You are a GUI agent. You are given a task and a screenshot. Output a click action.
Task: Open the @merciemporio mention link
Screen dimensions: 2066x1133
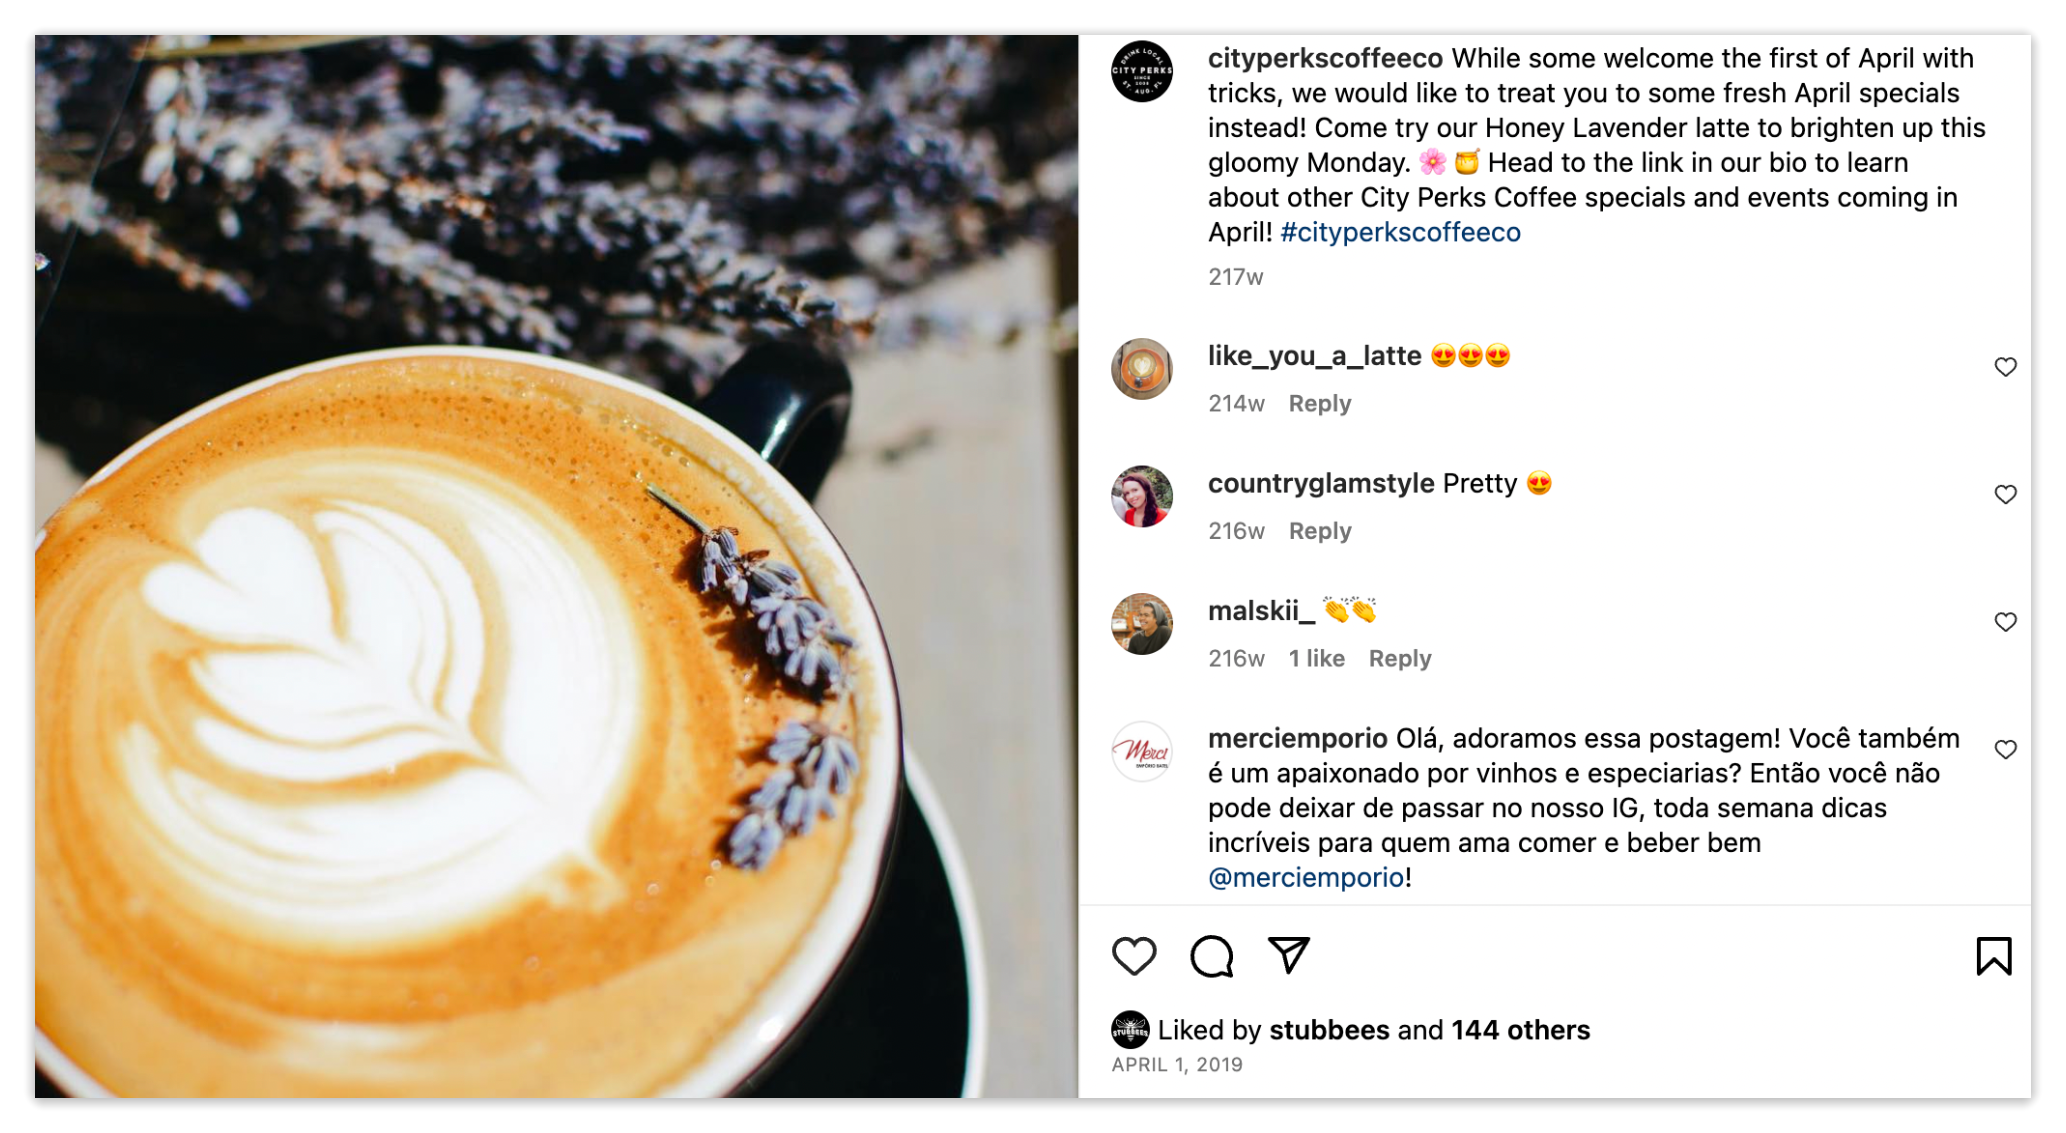(1306, 877)
